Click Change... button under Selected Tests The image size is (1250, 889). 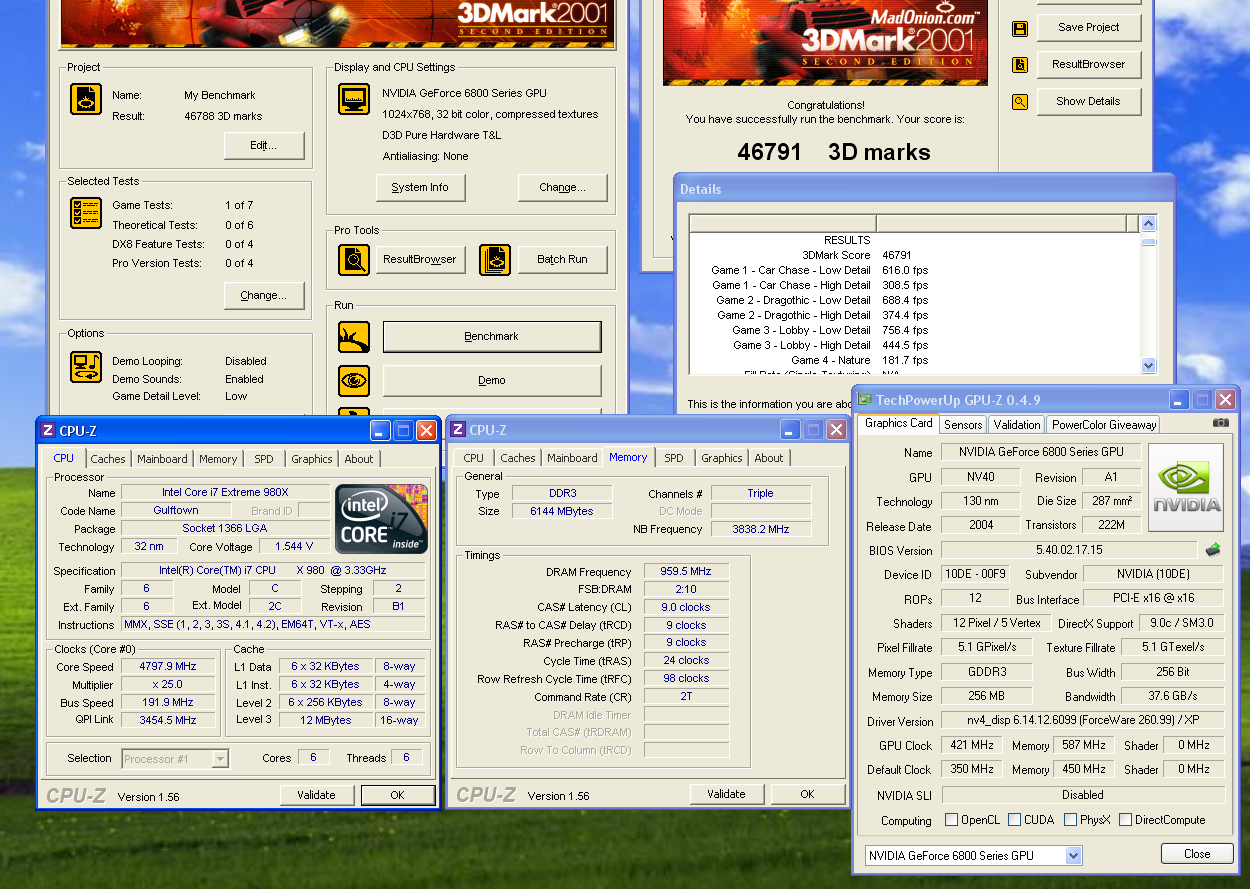click(x=264, y=296)
